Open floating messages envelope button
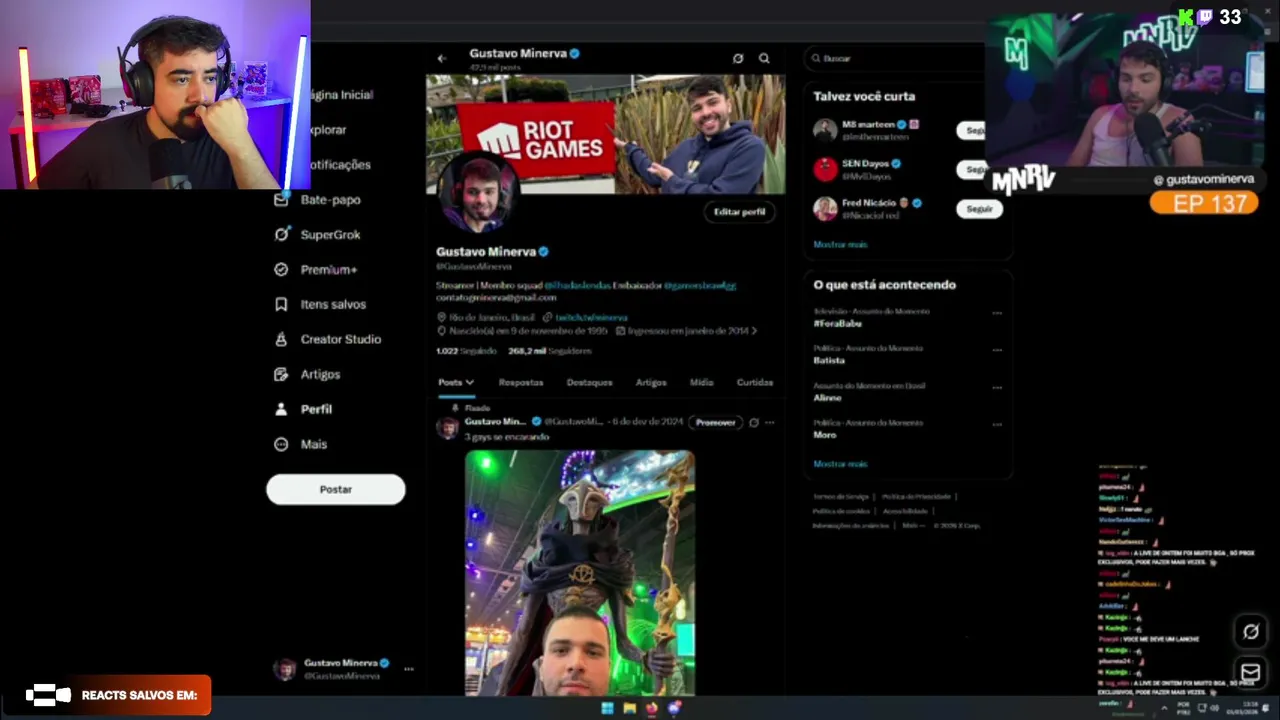This screenshot has width=1280, height=720. click(1250, 672)
